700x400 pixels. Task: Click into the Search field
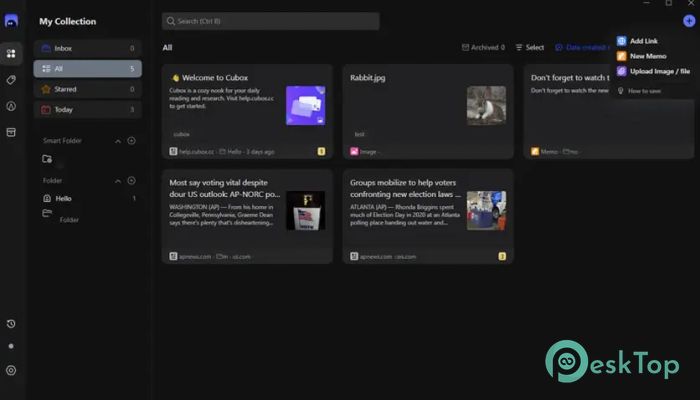[x=271, y=21]
